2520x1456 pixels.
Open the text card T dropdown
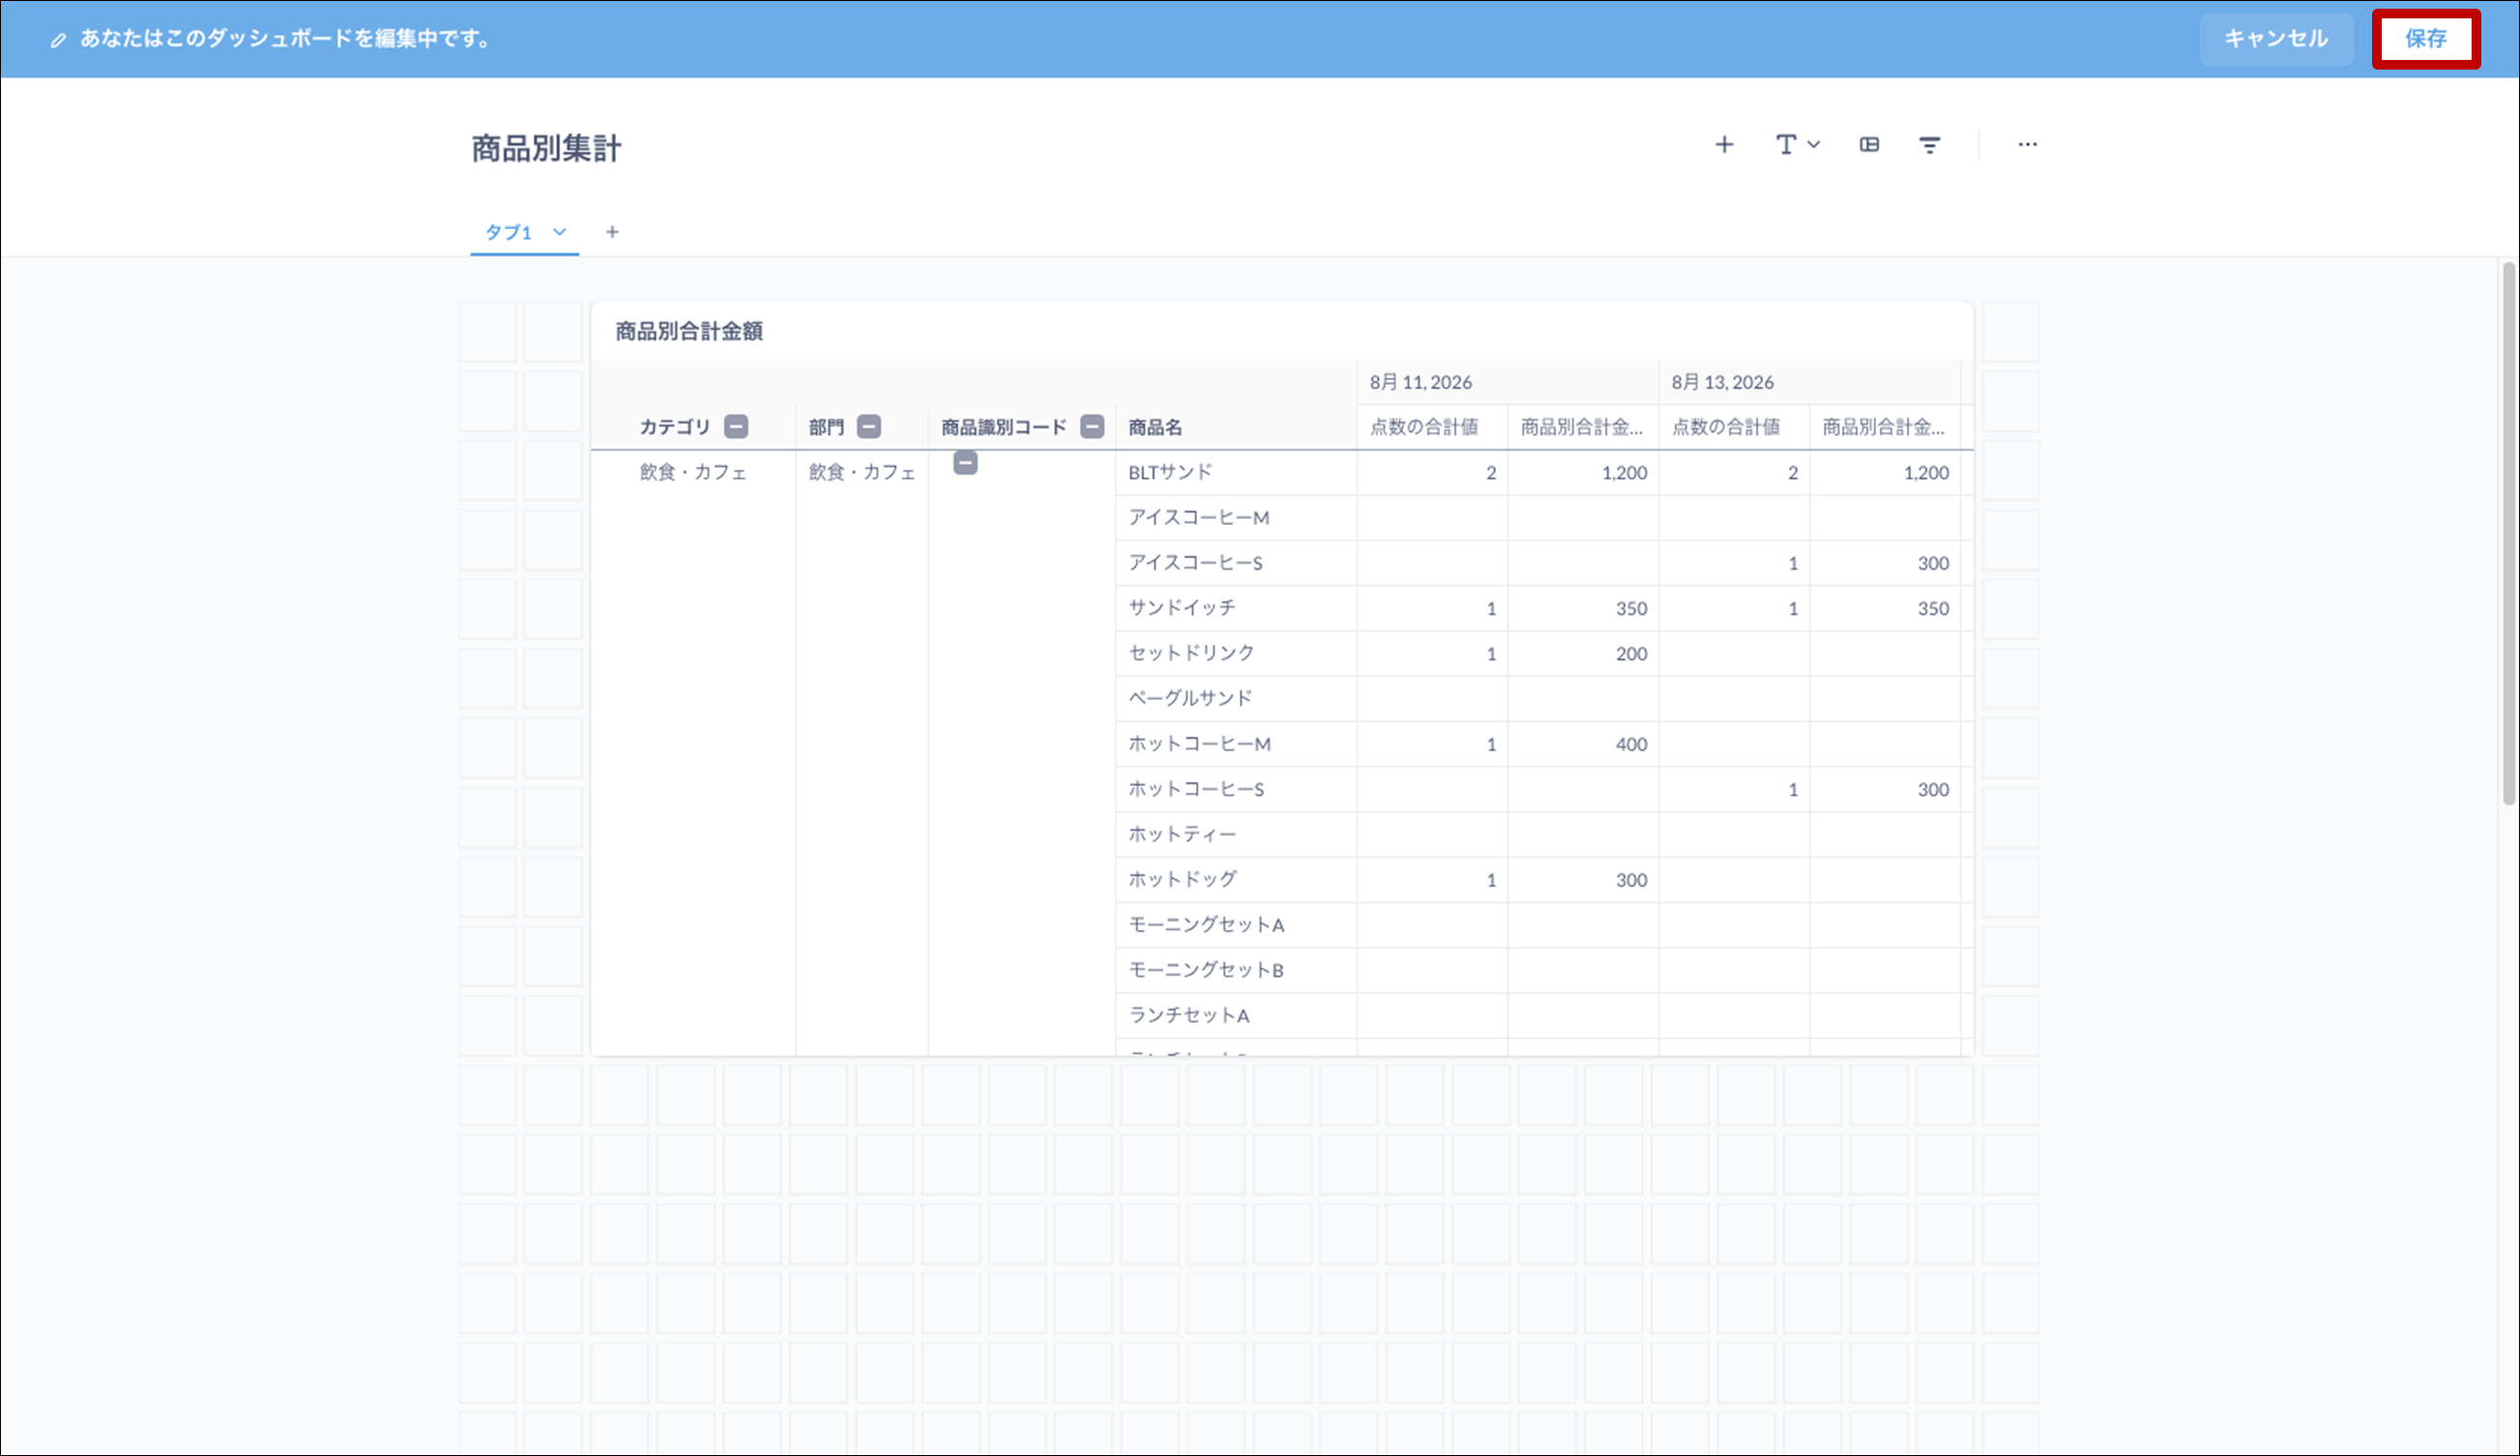(x=1797, y=145)
